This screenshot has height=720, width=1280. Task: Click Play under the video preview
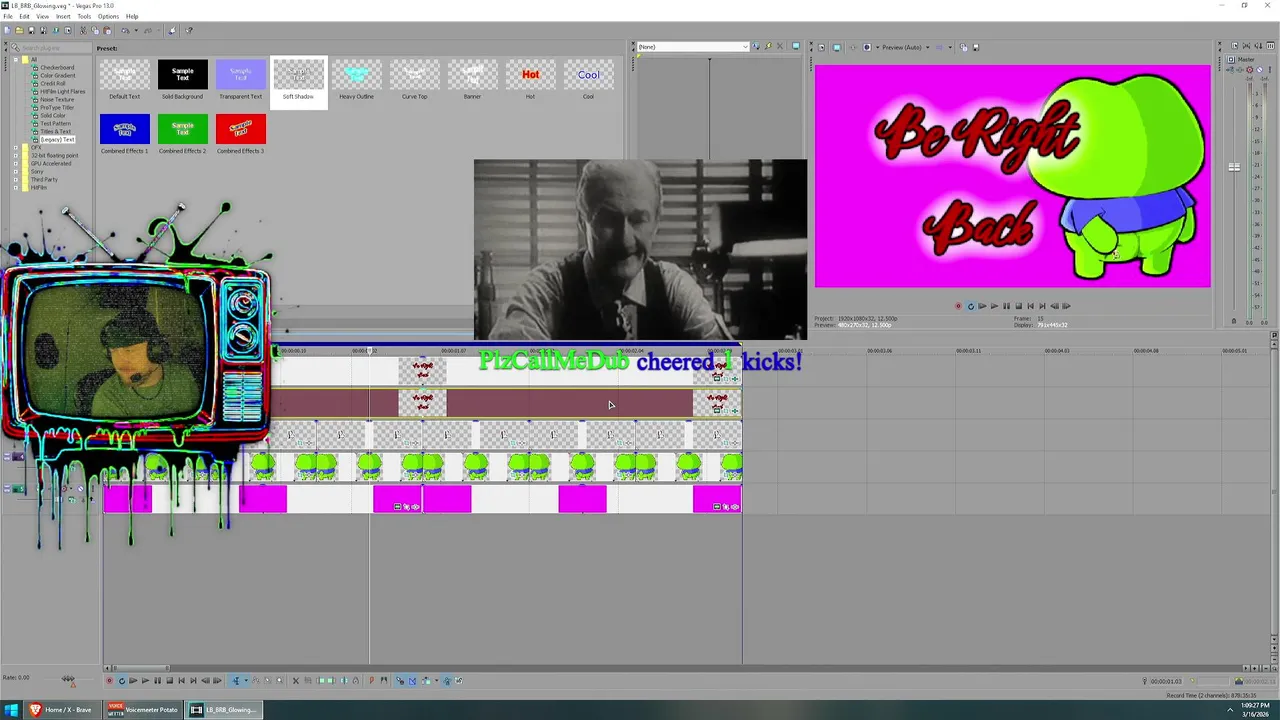pyautogui.click(x=994, y=306)
